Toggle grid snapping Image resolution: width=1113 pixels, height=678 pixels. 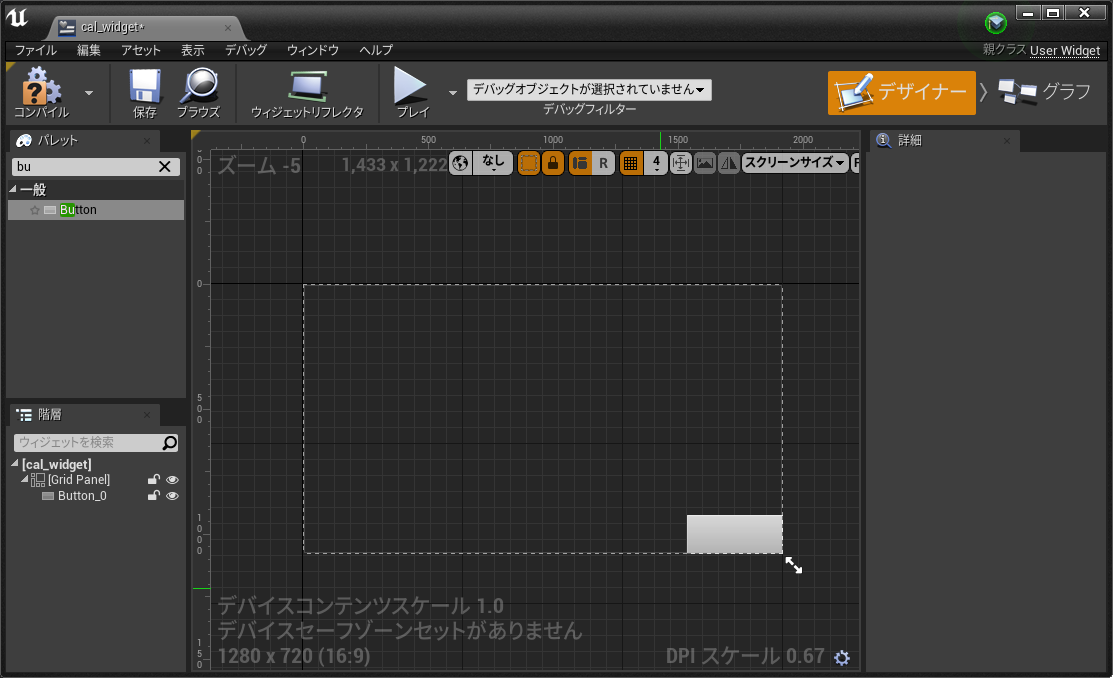pos(630,163)
